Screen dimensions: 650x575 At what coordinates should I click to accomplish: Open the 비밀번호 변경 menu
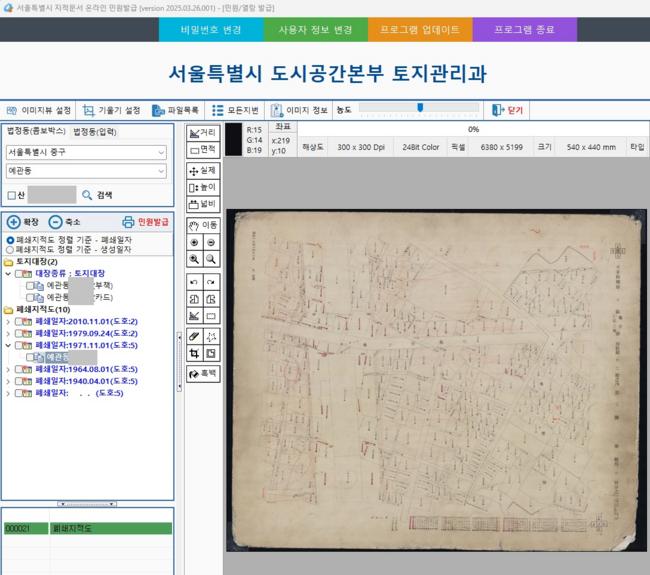point(211,30)
